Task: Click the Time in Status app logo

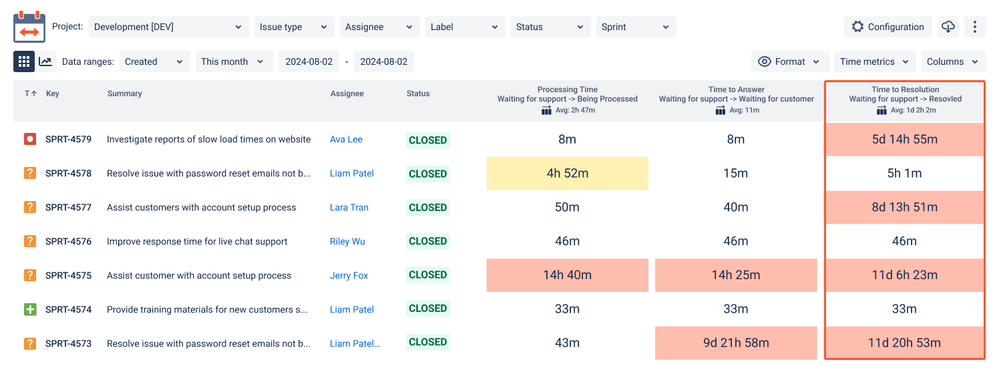Action: [x=29, y=27]
